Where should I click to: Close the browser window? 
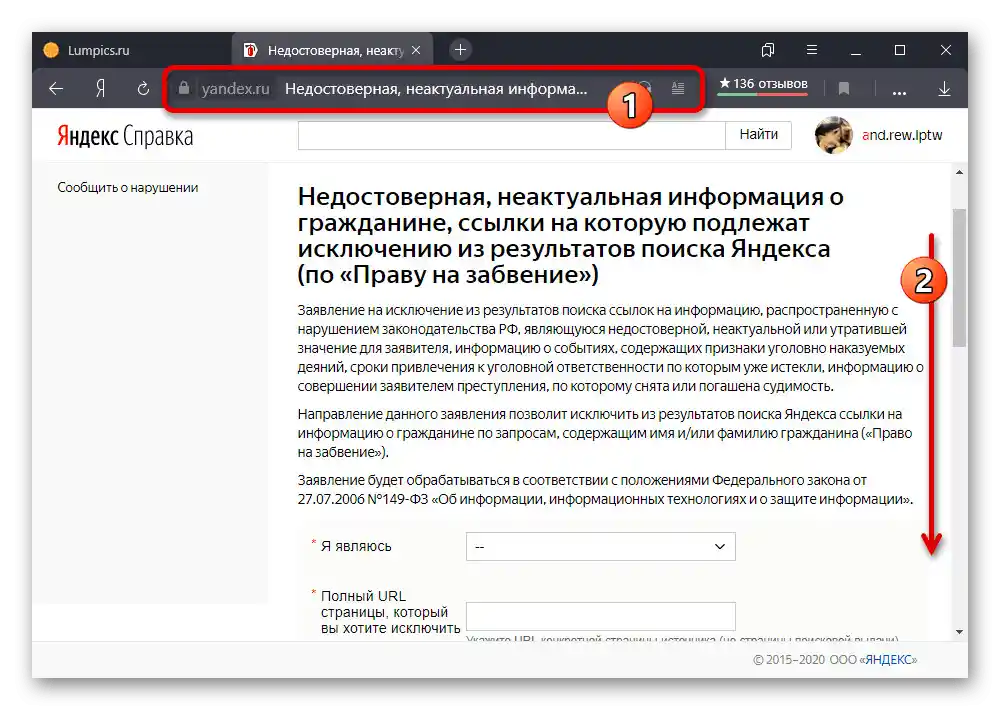(946, 50)
